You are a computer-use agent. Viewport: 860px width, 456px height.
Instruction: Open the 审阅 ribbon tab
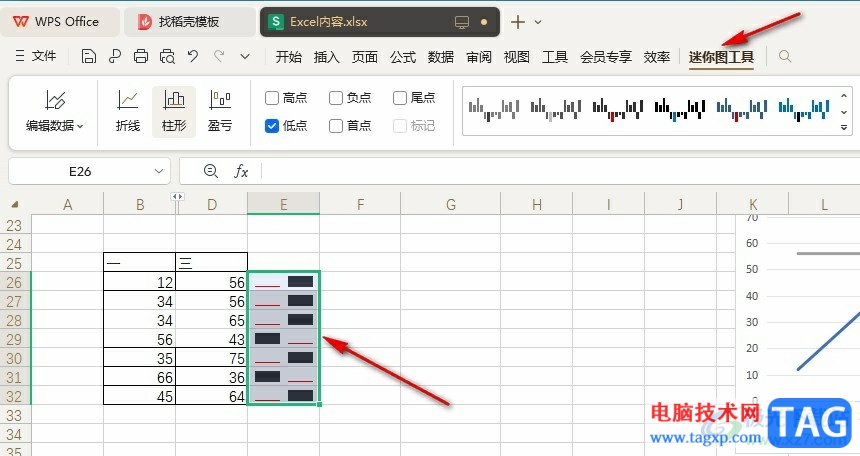point(479,57)
